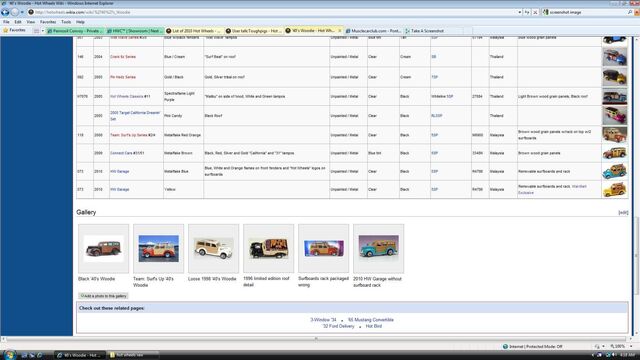Switch to the 'User talk:Toughpigs' tab
This screenshot has height=360, width=640.
tap(254, 31)
